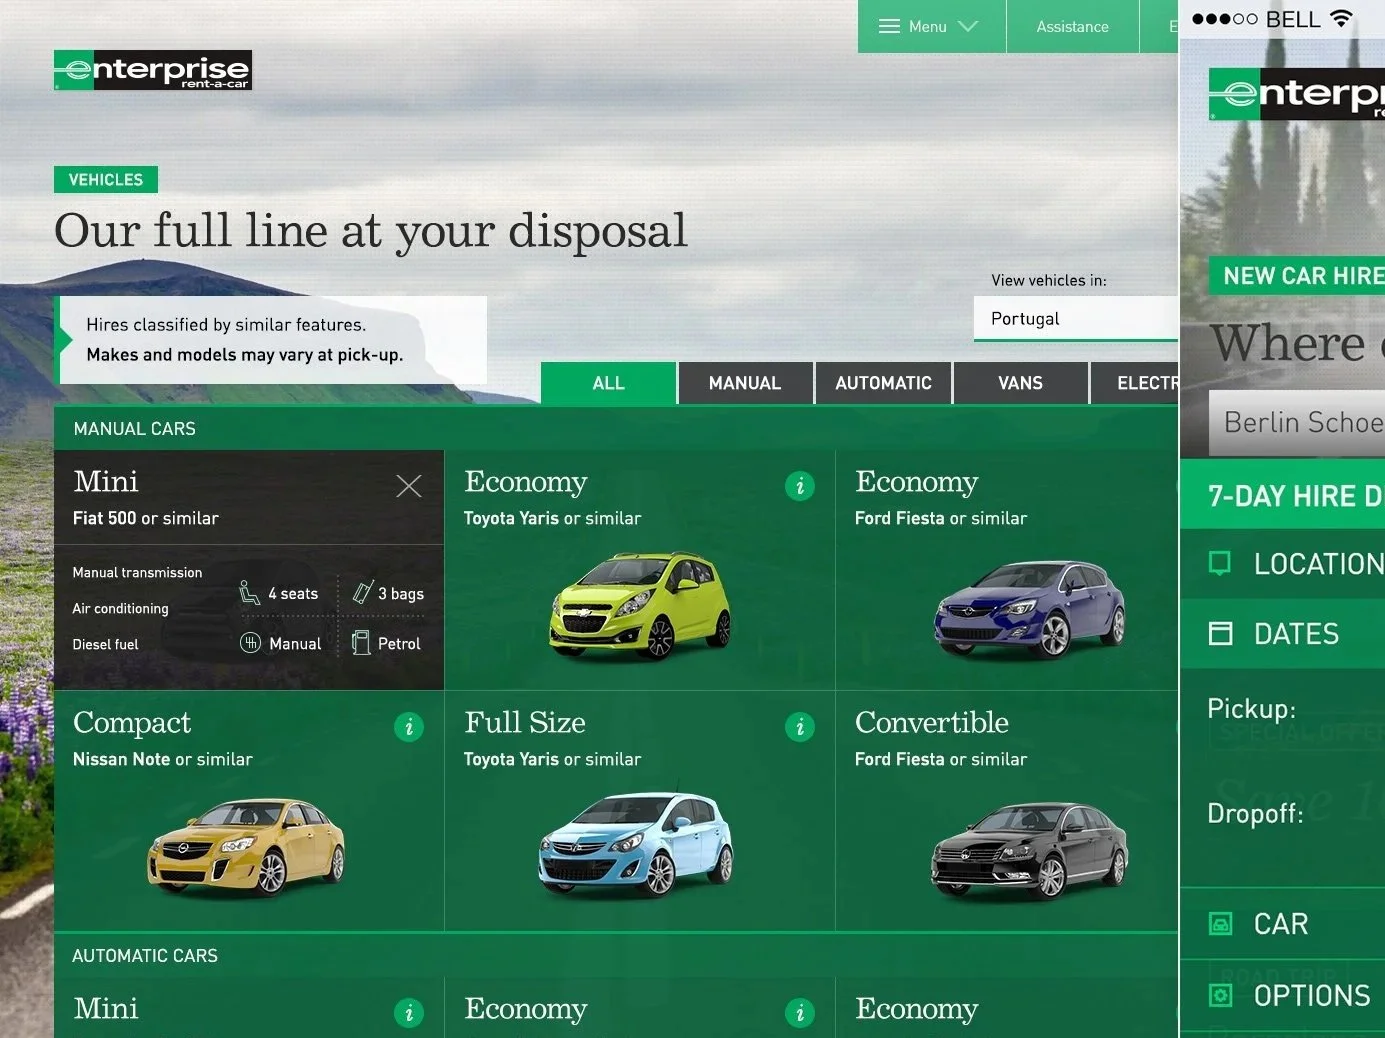Close the Mini Fiat 500 details card
Viewport: 1385px width, 1038px height.
pyautogui.click(x=408, y=486)
